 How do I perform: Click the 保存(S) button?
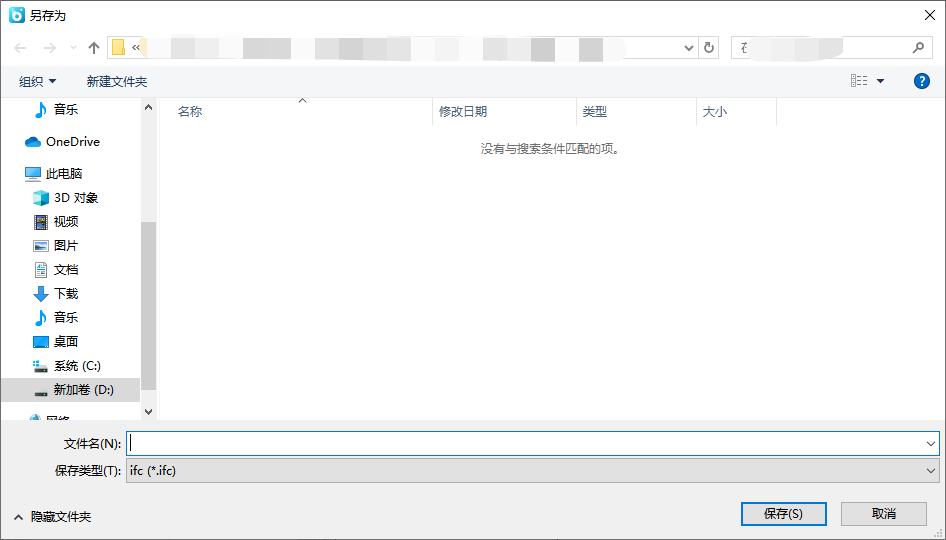(x=784, y=513)
